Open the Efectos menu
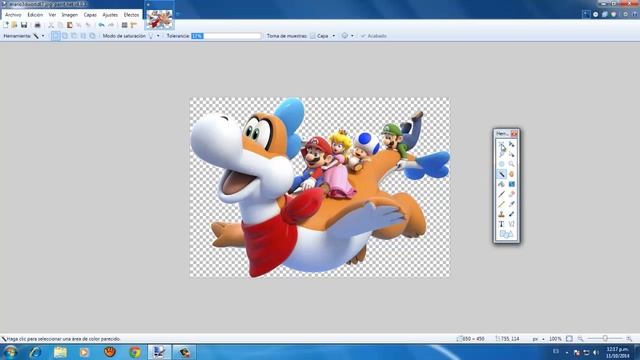This screenshot has height=360, width=640. (x=131, y=15)
